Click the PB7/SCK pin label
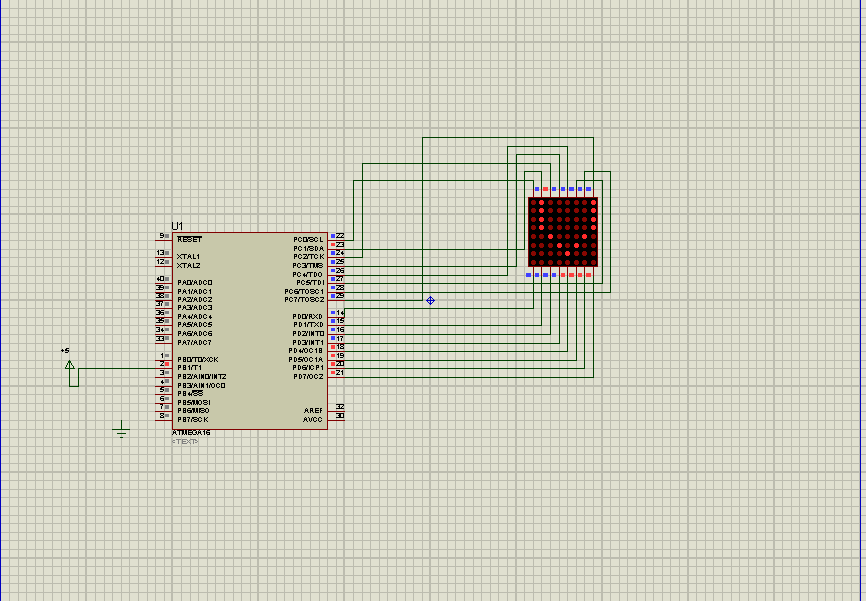 pyautogui.click(x=193, y=420)
